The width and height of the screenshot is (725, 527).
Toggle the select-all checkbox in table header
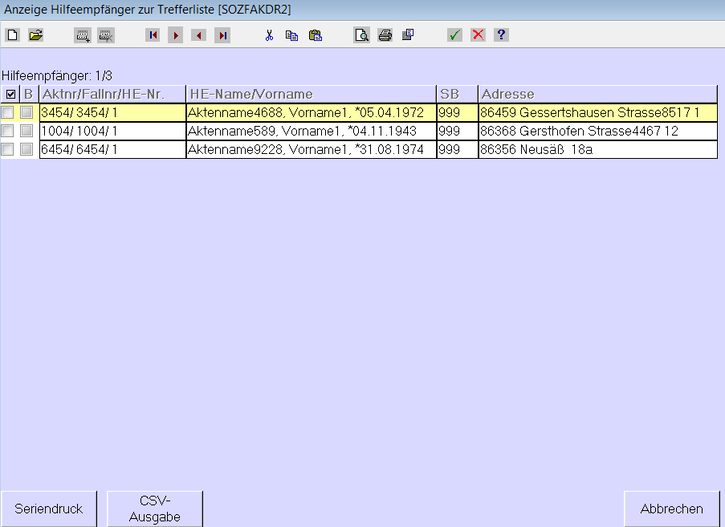click(10, 95)
